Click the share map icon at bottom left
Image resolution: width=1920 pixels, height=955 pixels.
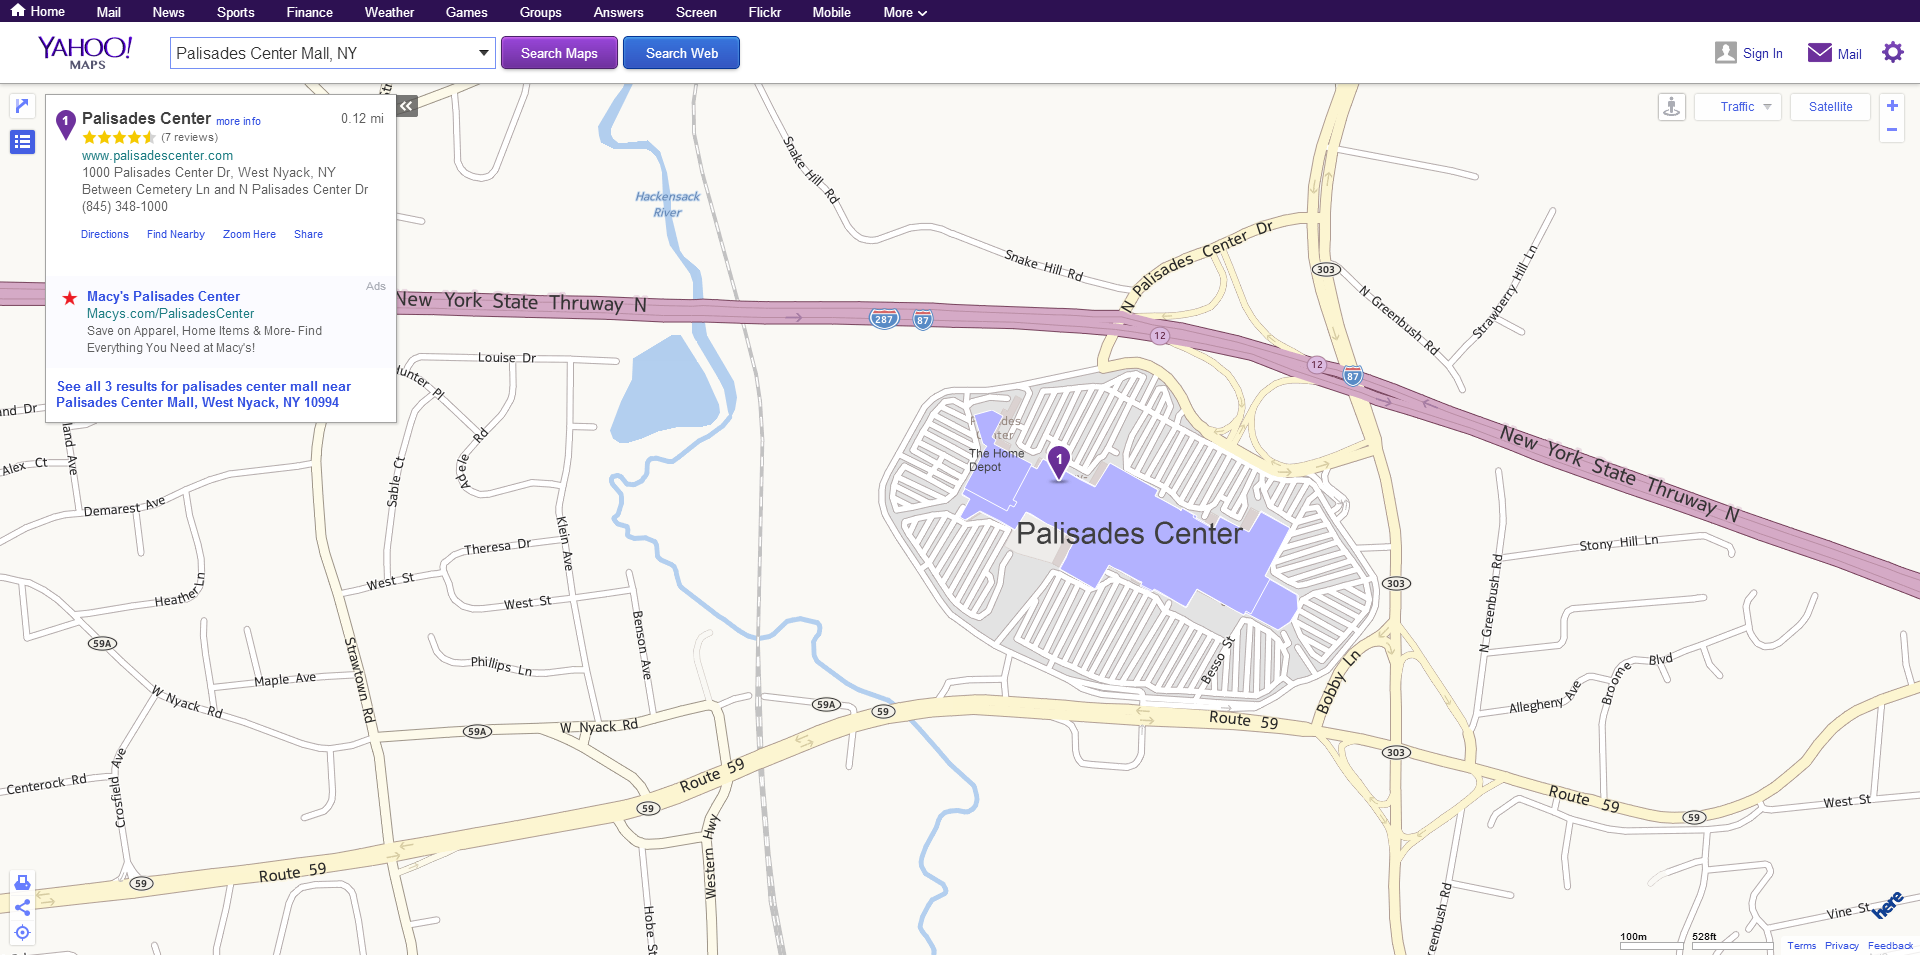tap(22, 907)
